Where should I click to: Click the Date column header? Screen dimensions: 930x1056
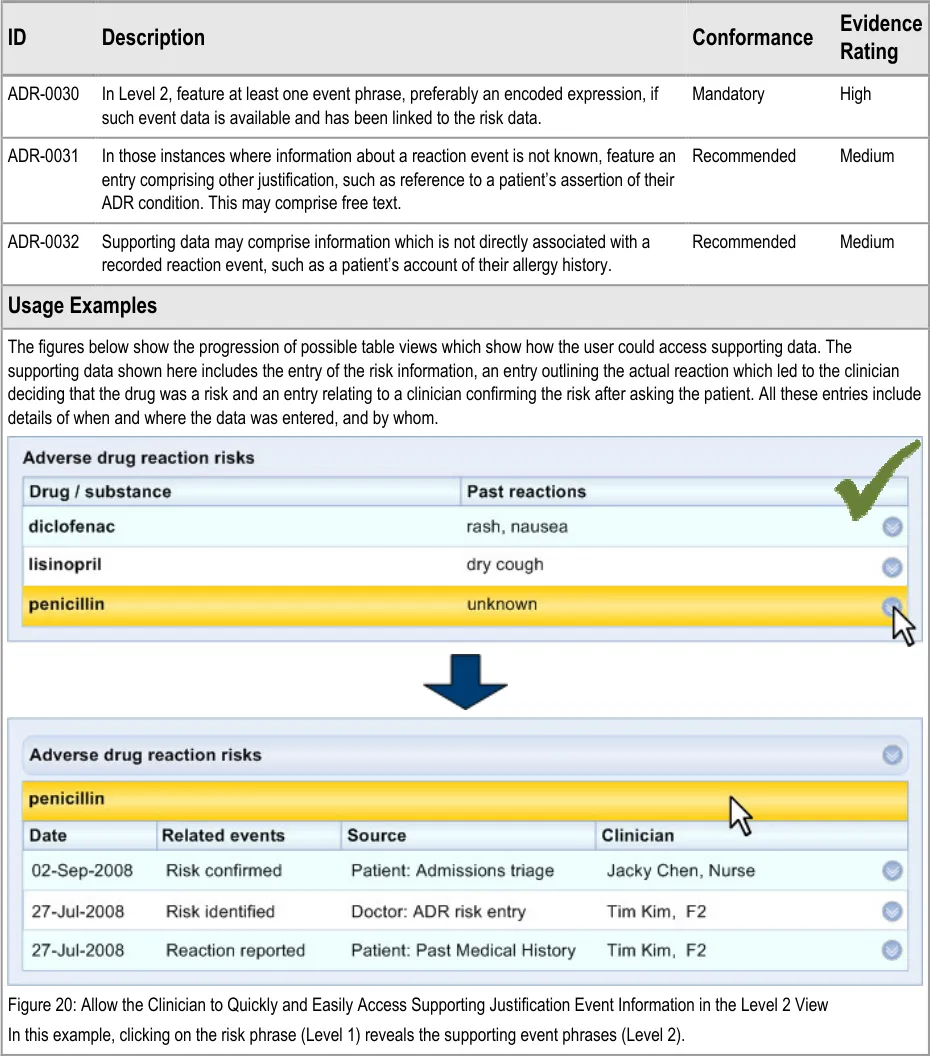(x=48, y=836)
